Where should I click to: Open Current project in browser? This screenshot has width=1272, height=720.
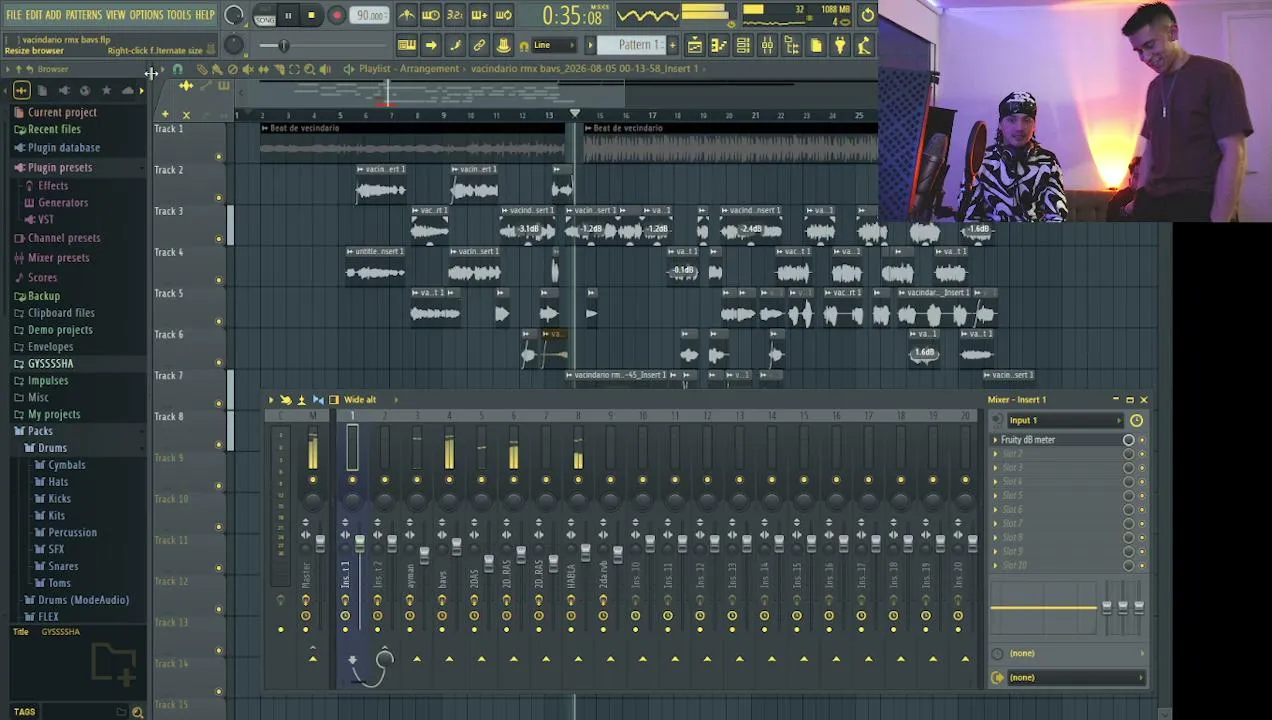point(62,112)
